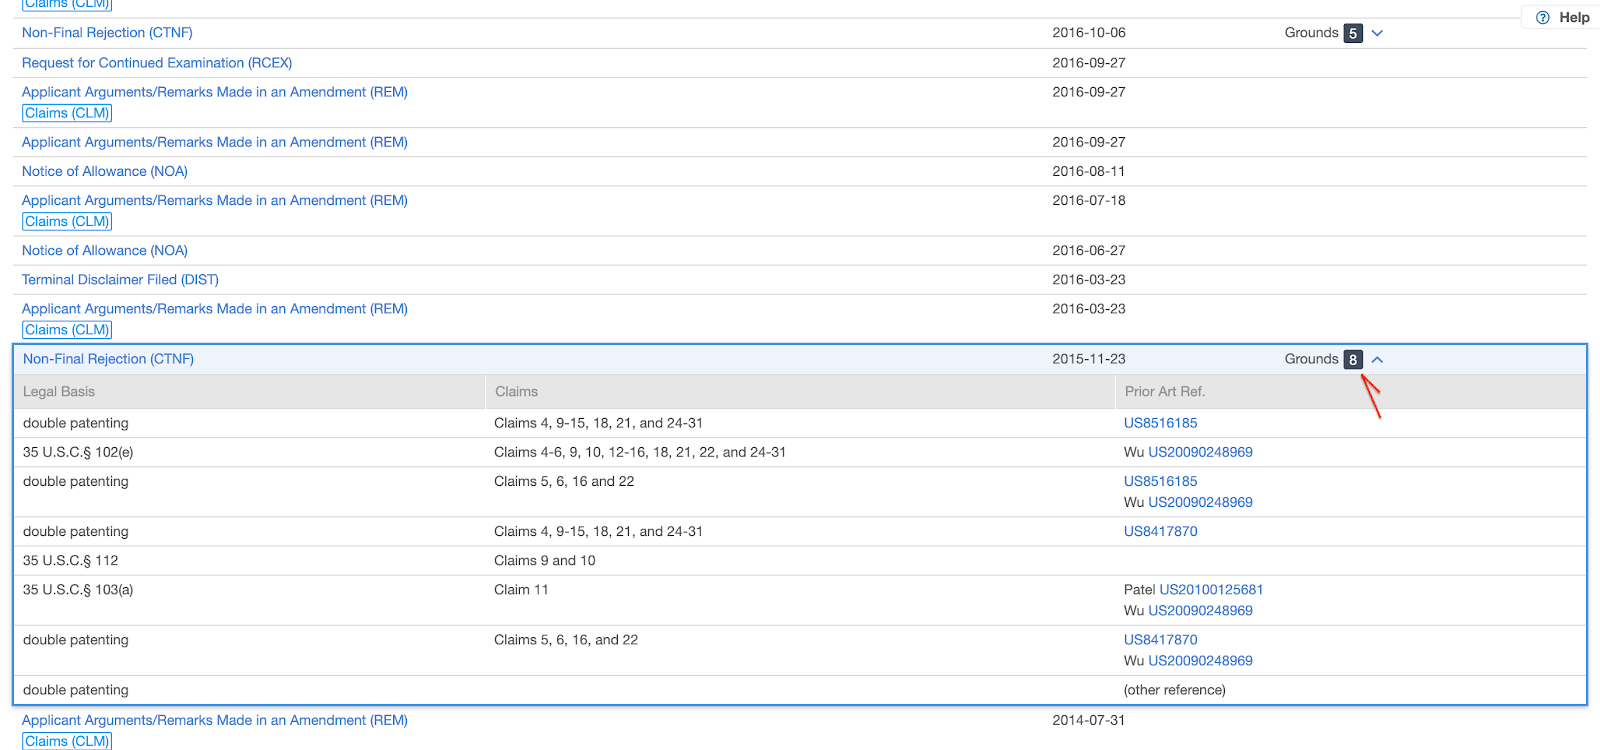
Task: Select the date 2014-07-31
Action: tap(1089, 720)
